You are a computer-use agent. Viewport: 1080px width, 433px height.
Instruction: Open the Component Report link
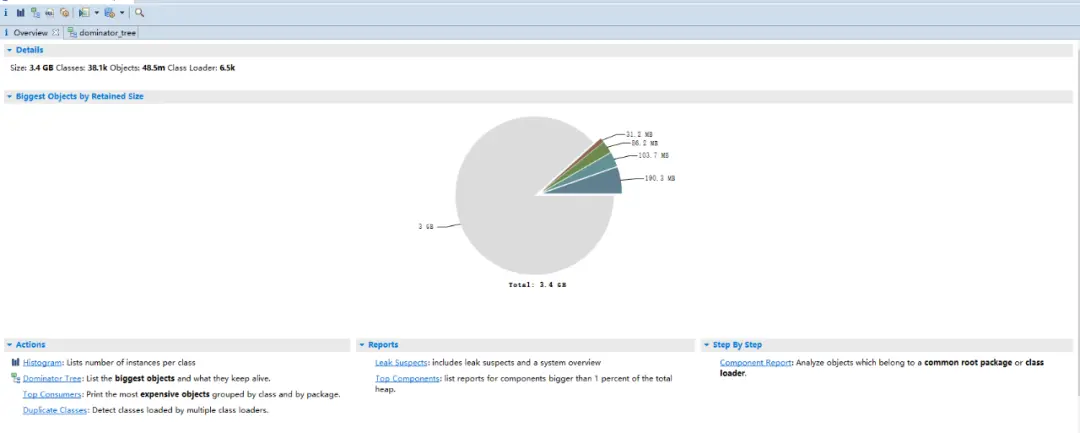pyautogui.click(x=756, y=362)
